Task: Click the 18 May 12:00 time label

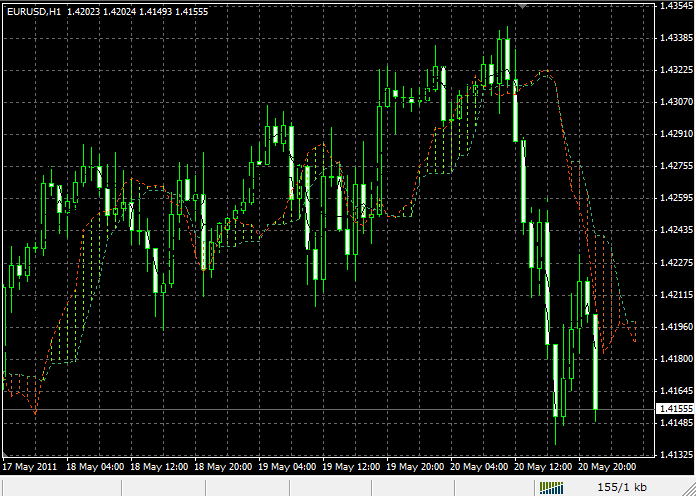Action: (x=159, y=467)
